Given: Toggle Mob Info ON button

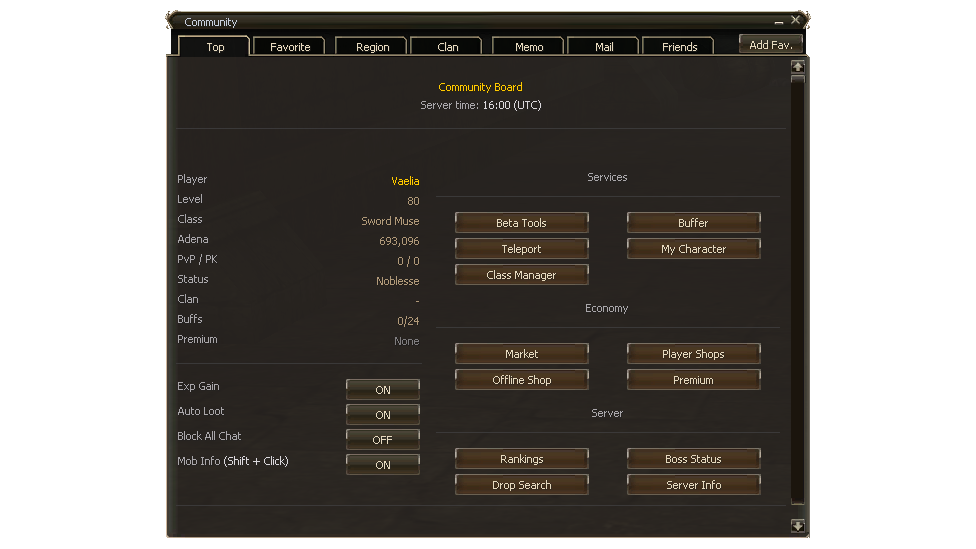Looking at the screenshot, I should [x=383, y=464].
